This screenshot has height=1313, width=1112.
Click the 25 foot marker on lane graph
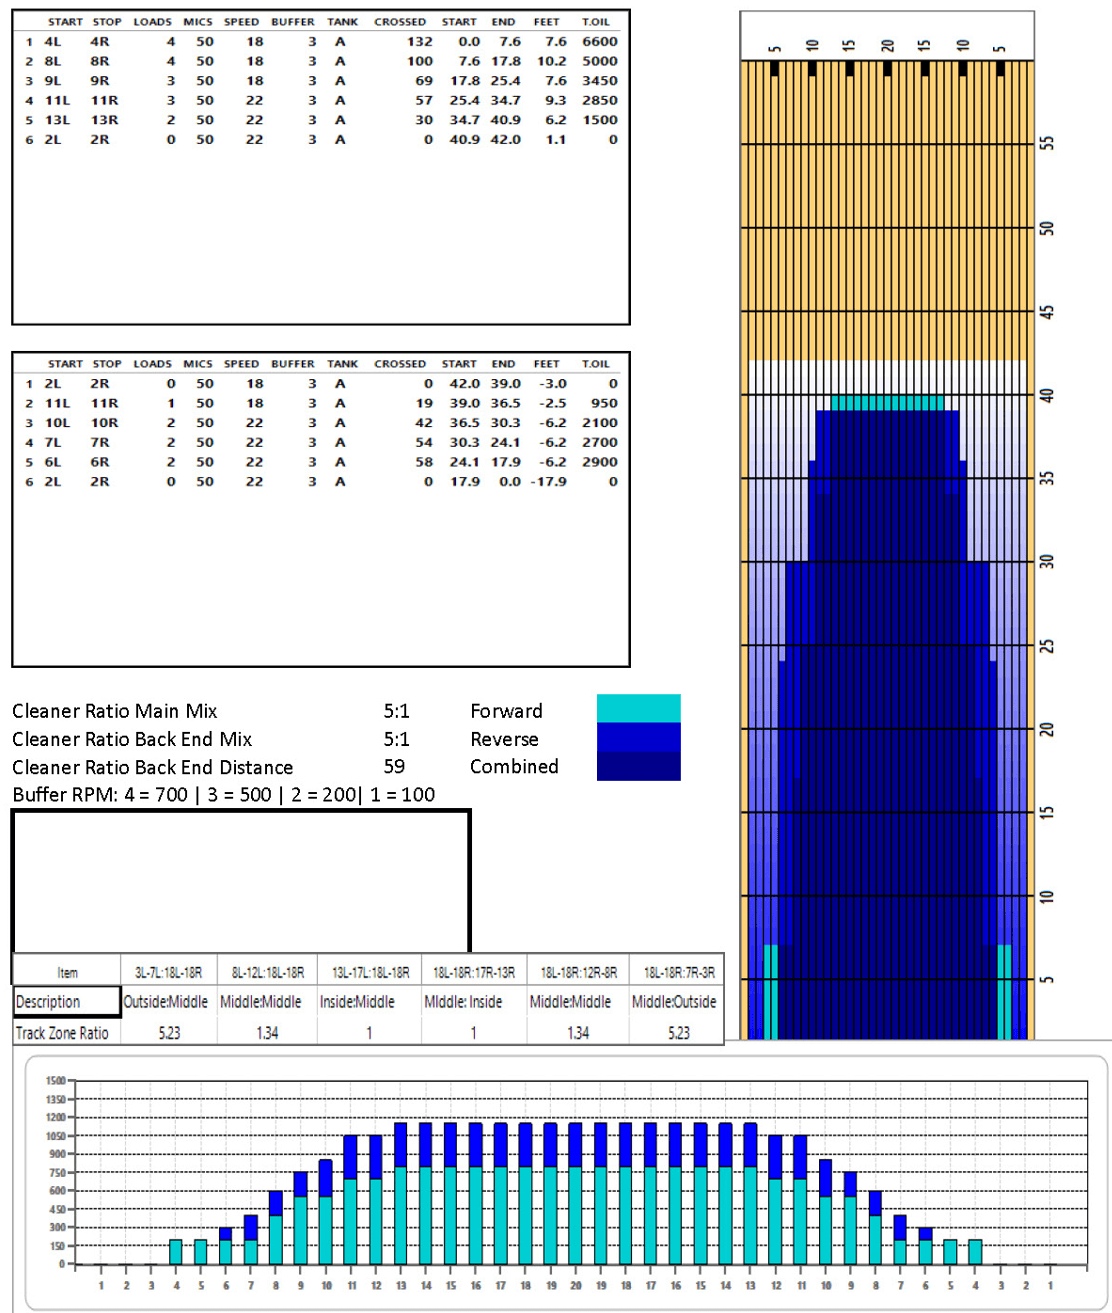(1047, 646)
